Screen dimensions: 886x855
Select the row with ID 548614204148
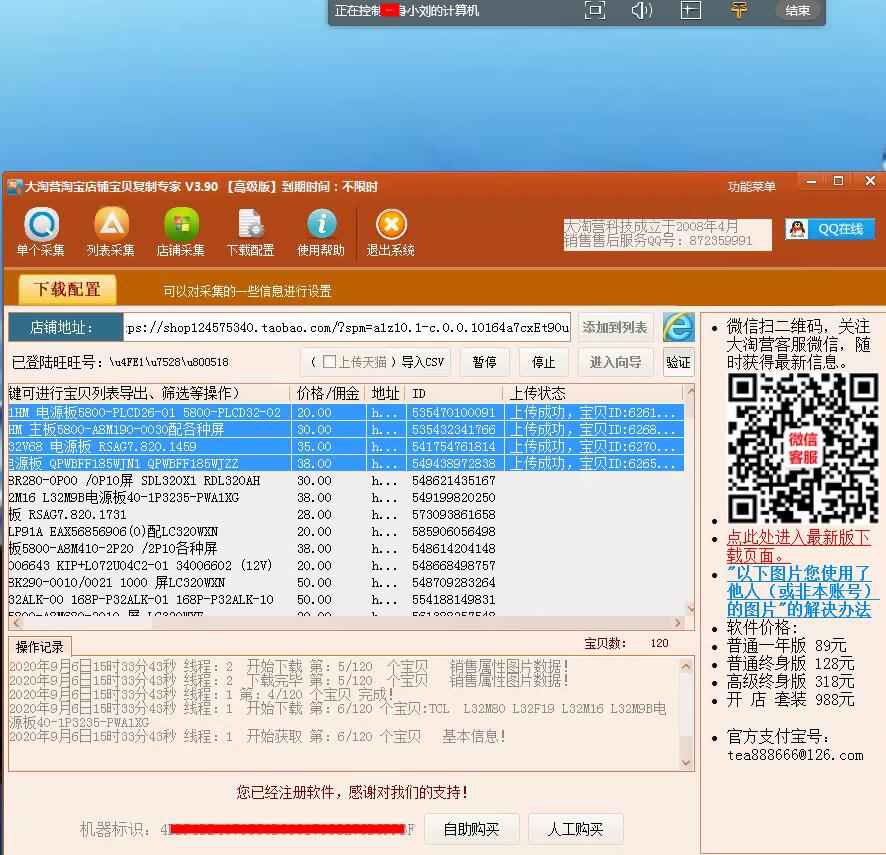[346, 548]
